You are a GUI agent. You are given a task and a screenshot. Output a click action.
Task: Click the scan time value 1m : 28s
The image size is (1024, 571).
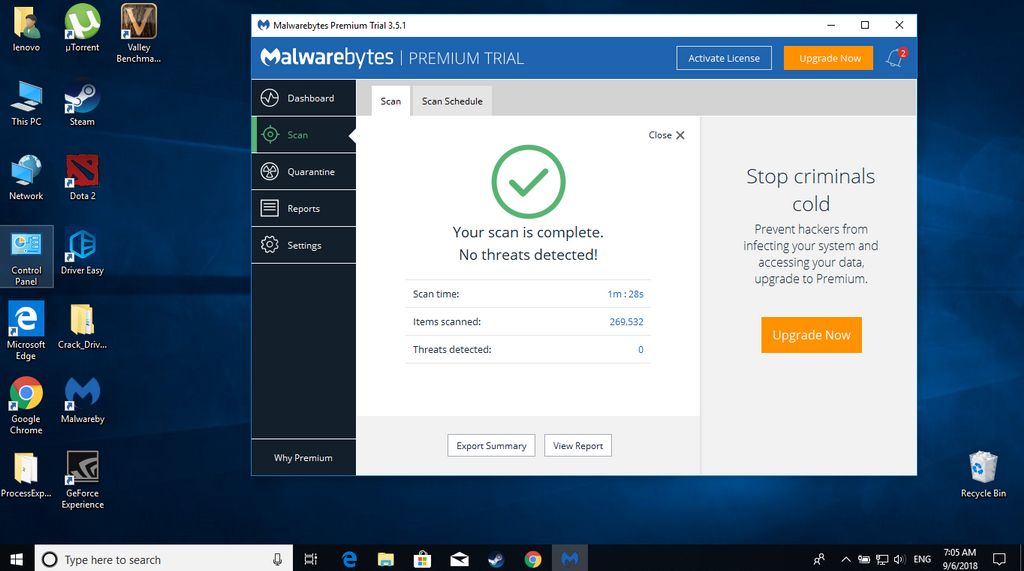[625, 294]
